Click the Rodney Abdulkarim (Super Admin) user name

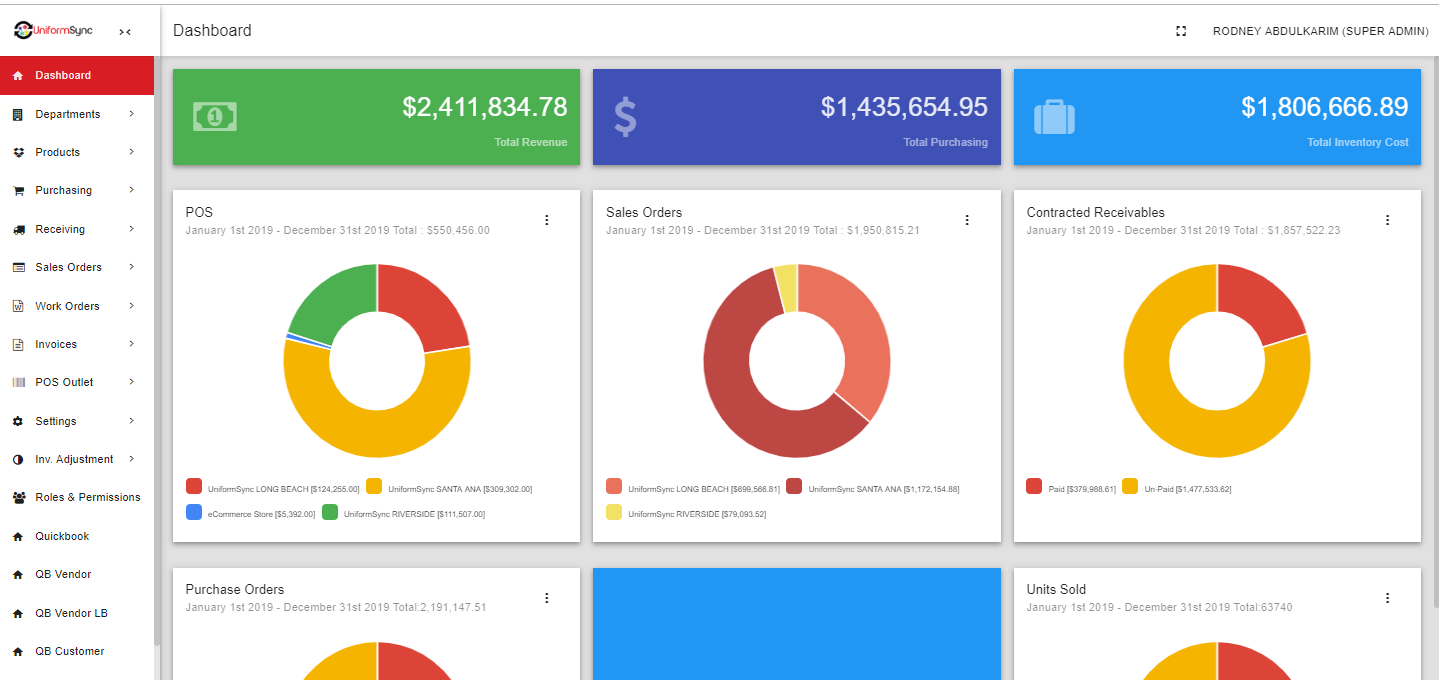(1321, 32)
